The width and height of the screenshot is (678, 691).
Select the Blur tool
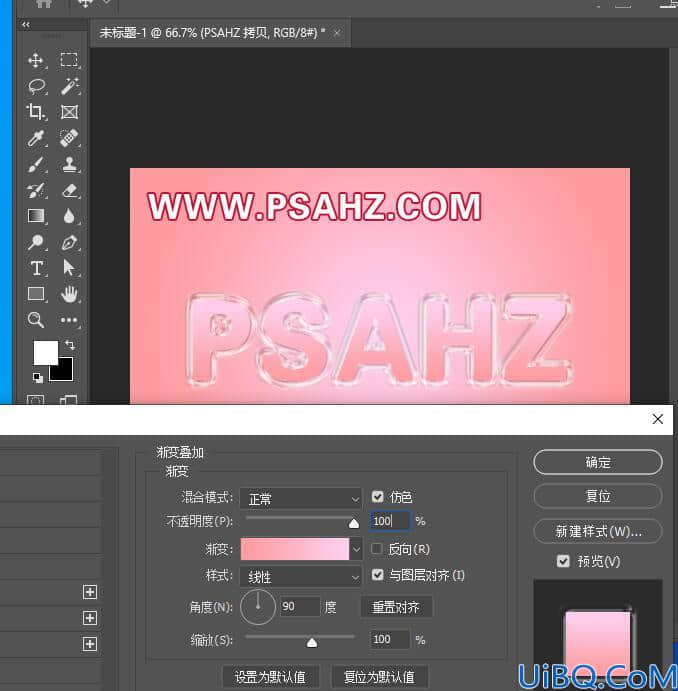click(x=69, y=216)
